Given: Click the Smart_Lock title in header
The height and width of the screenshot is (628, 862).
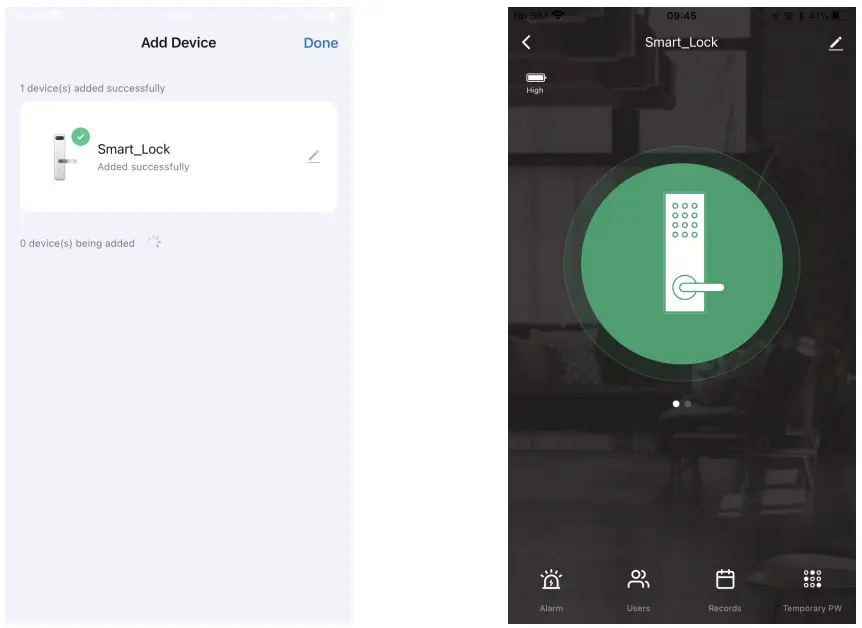Looking at the screenshot, I should point(681,42).
